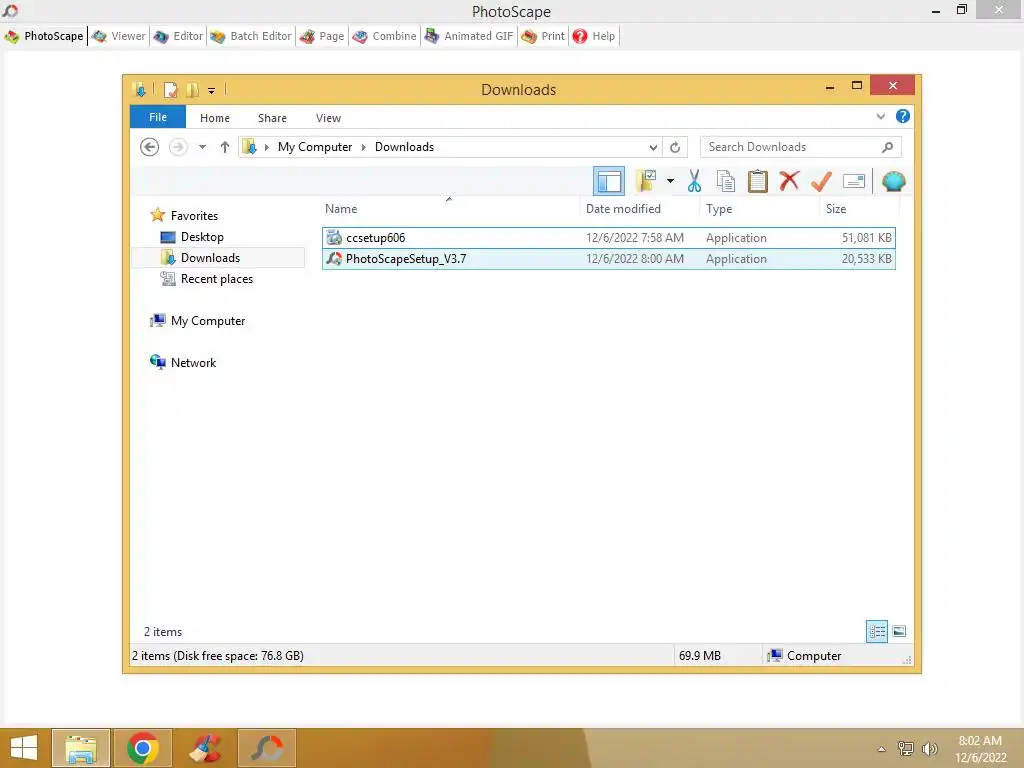Select Network in the navigation pane
The width and height of the screenshot is (1024, 768).
click(193, 362)
